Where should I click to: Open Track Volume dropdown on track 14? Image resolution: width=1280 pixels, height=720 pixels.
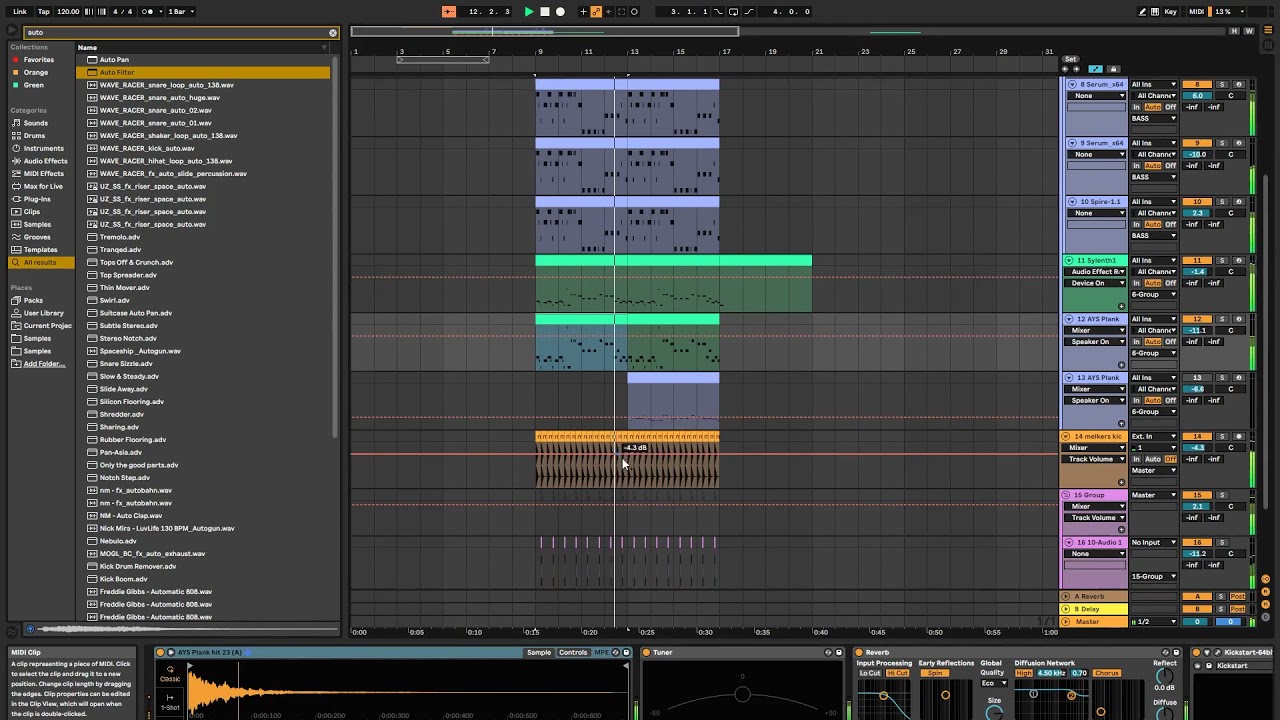pyautogui.click(x=1096, y=459)
